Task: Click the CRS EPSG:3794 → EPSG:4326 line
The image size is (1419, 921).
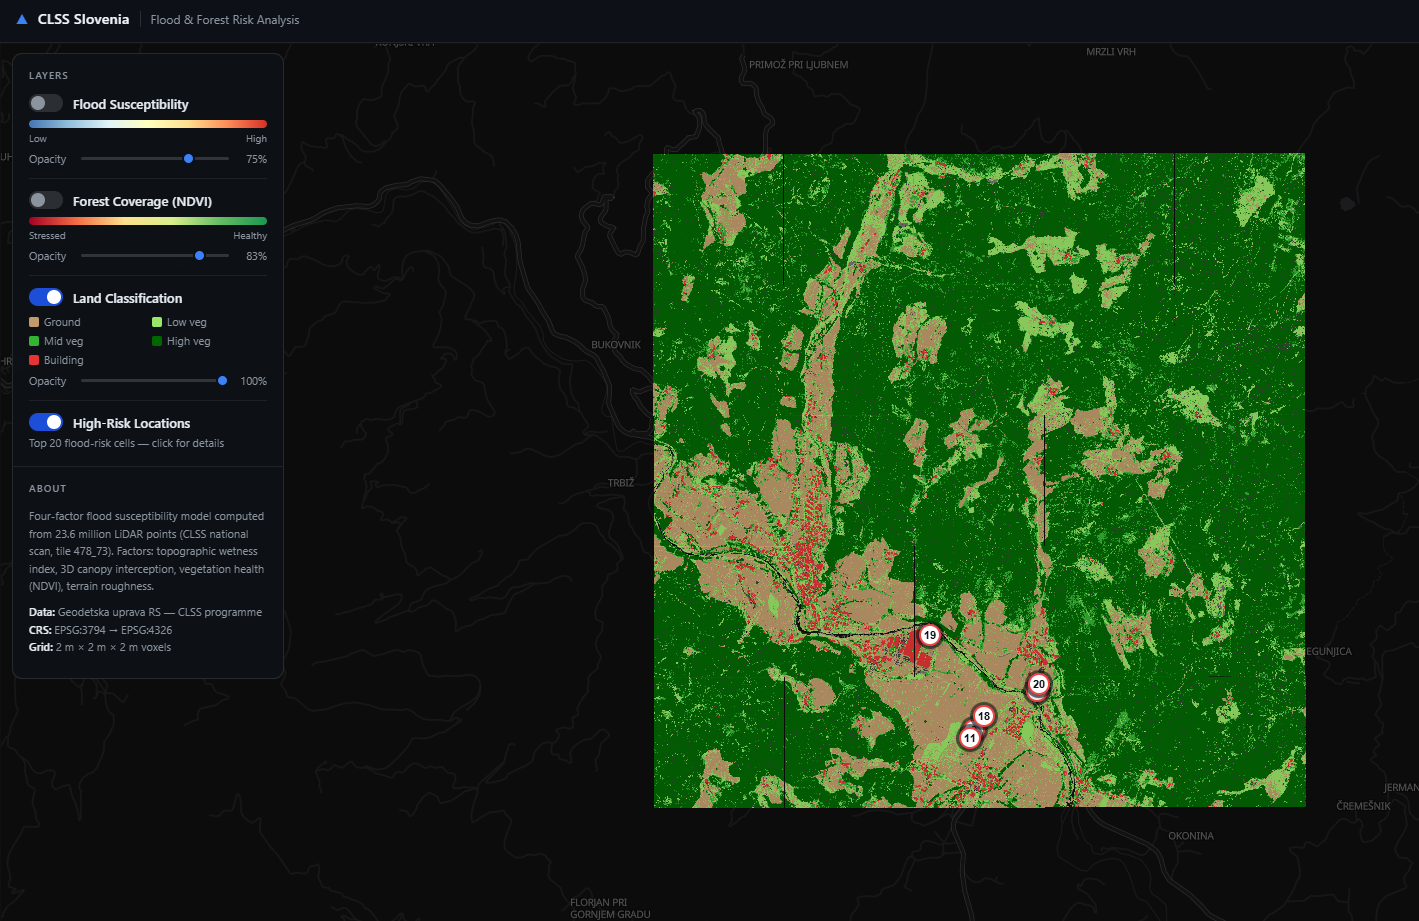Action: [x=100, y=630]
